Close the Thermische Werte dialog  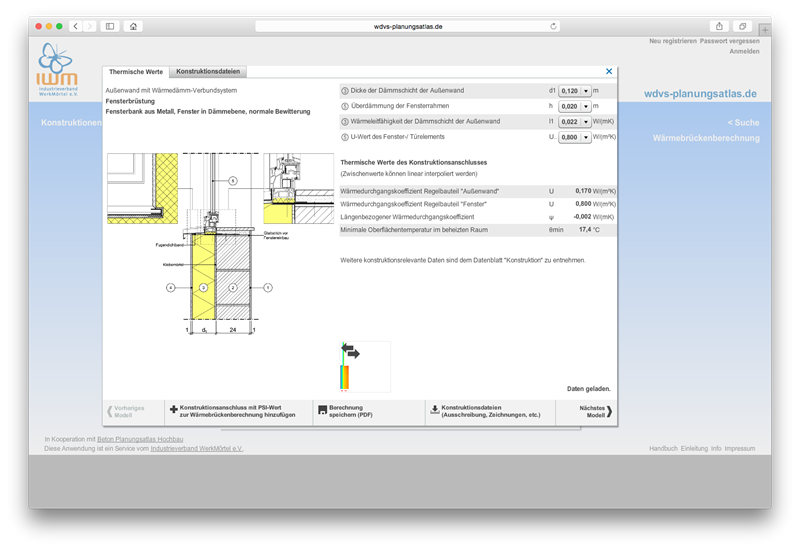609,71
